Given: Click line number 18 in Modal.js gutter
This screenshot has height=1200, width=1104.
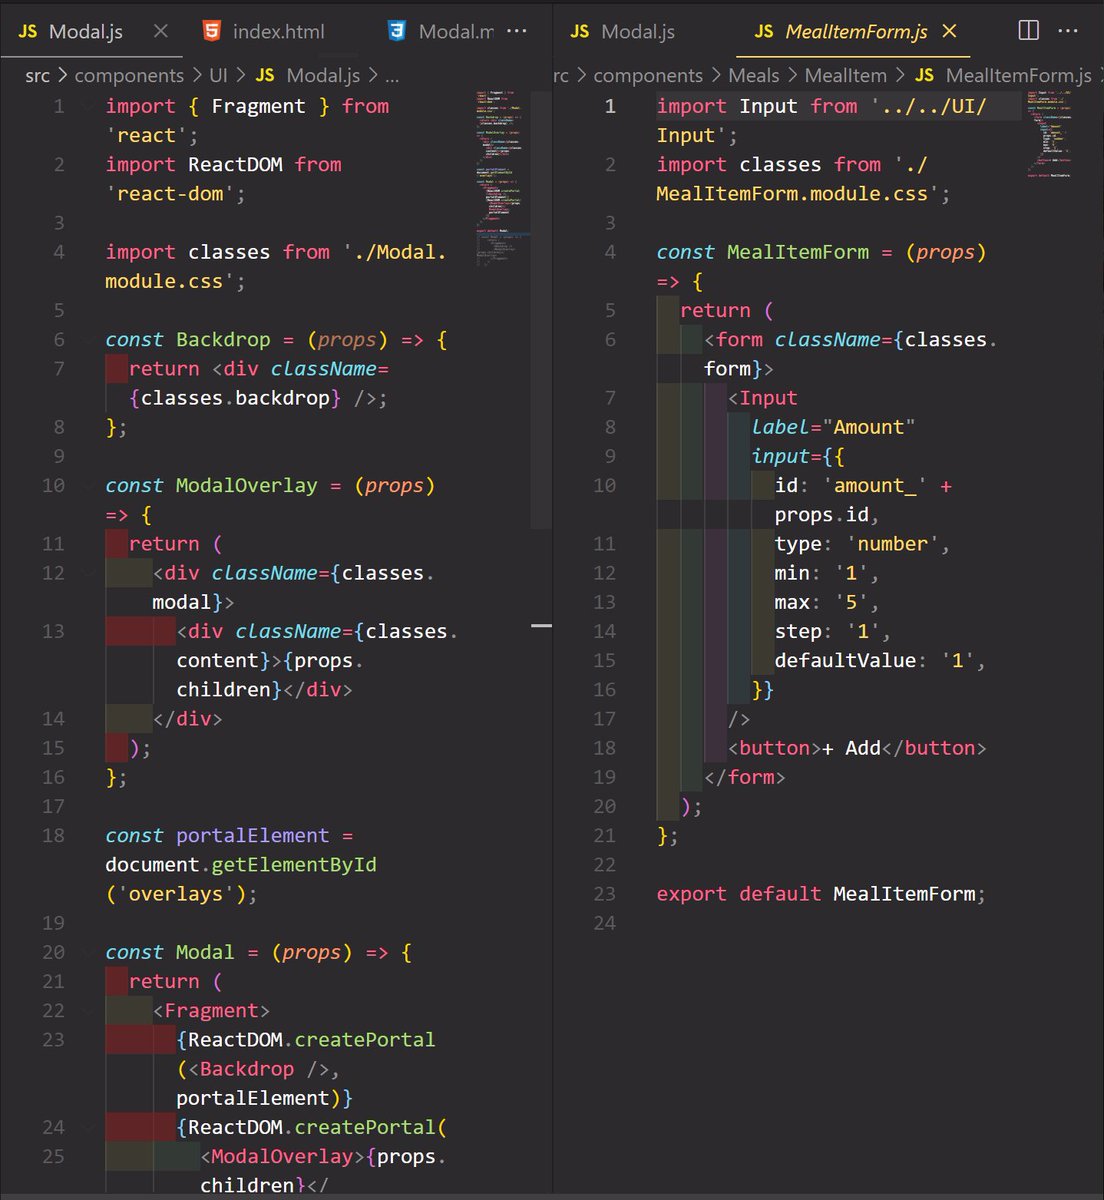Looking at the screenshot, I should [53, 836].
